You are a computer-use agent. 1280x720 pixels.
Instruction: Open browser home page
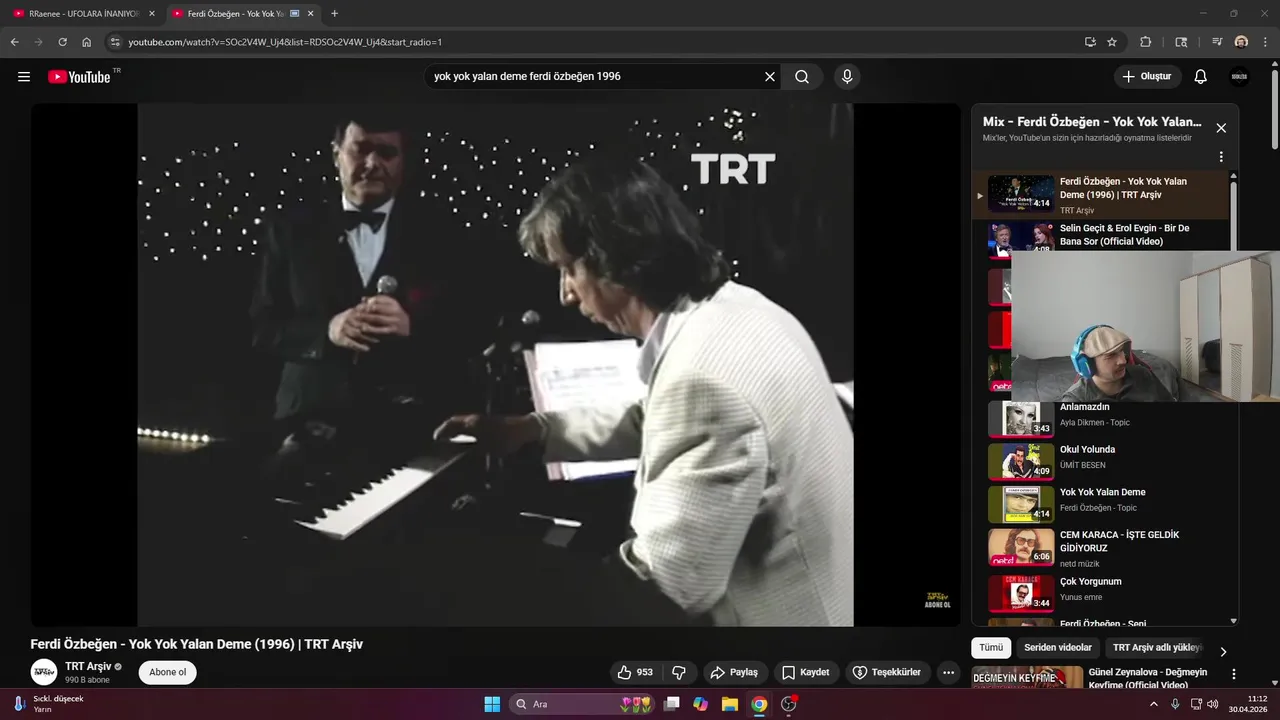(x=86, y=42)
